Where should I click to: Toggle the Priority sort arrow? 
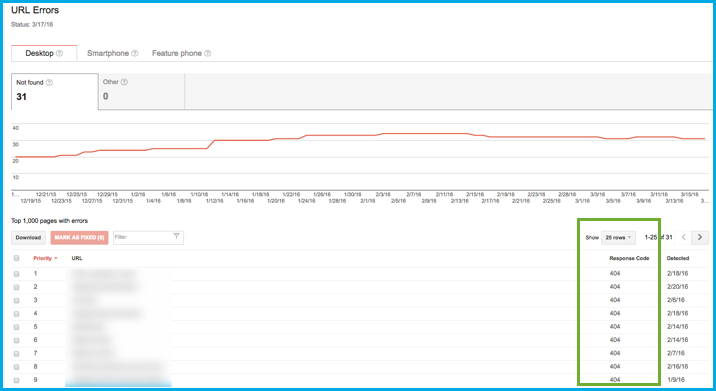tap(56, 259)
